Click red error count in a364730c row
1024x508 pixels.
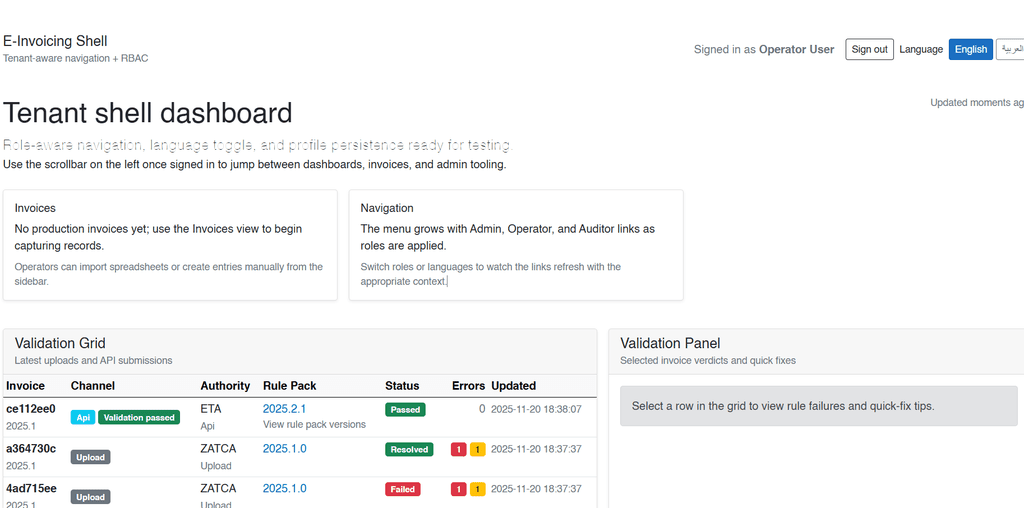click(458, 450)
